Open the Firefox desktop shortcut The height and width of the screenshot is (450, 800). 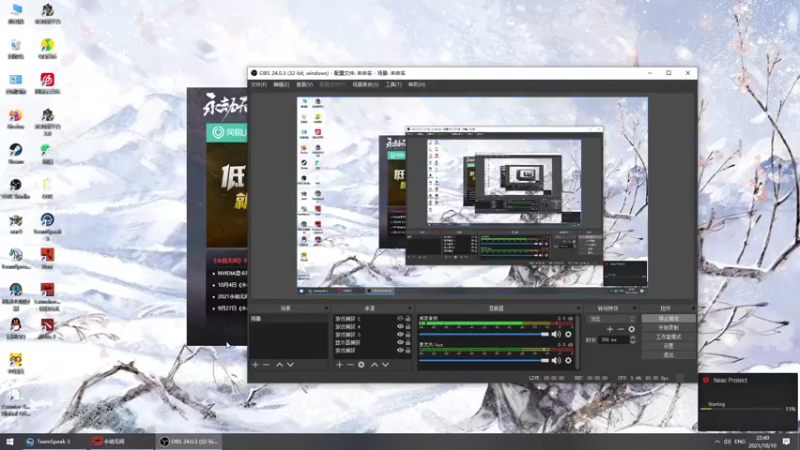tap(16, 118)
